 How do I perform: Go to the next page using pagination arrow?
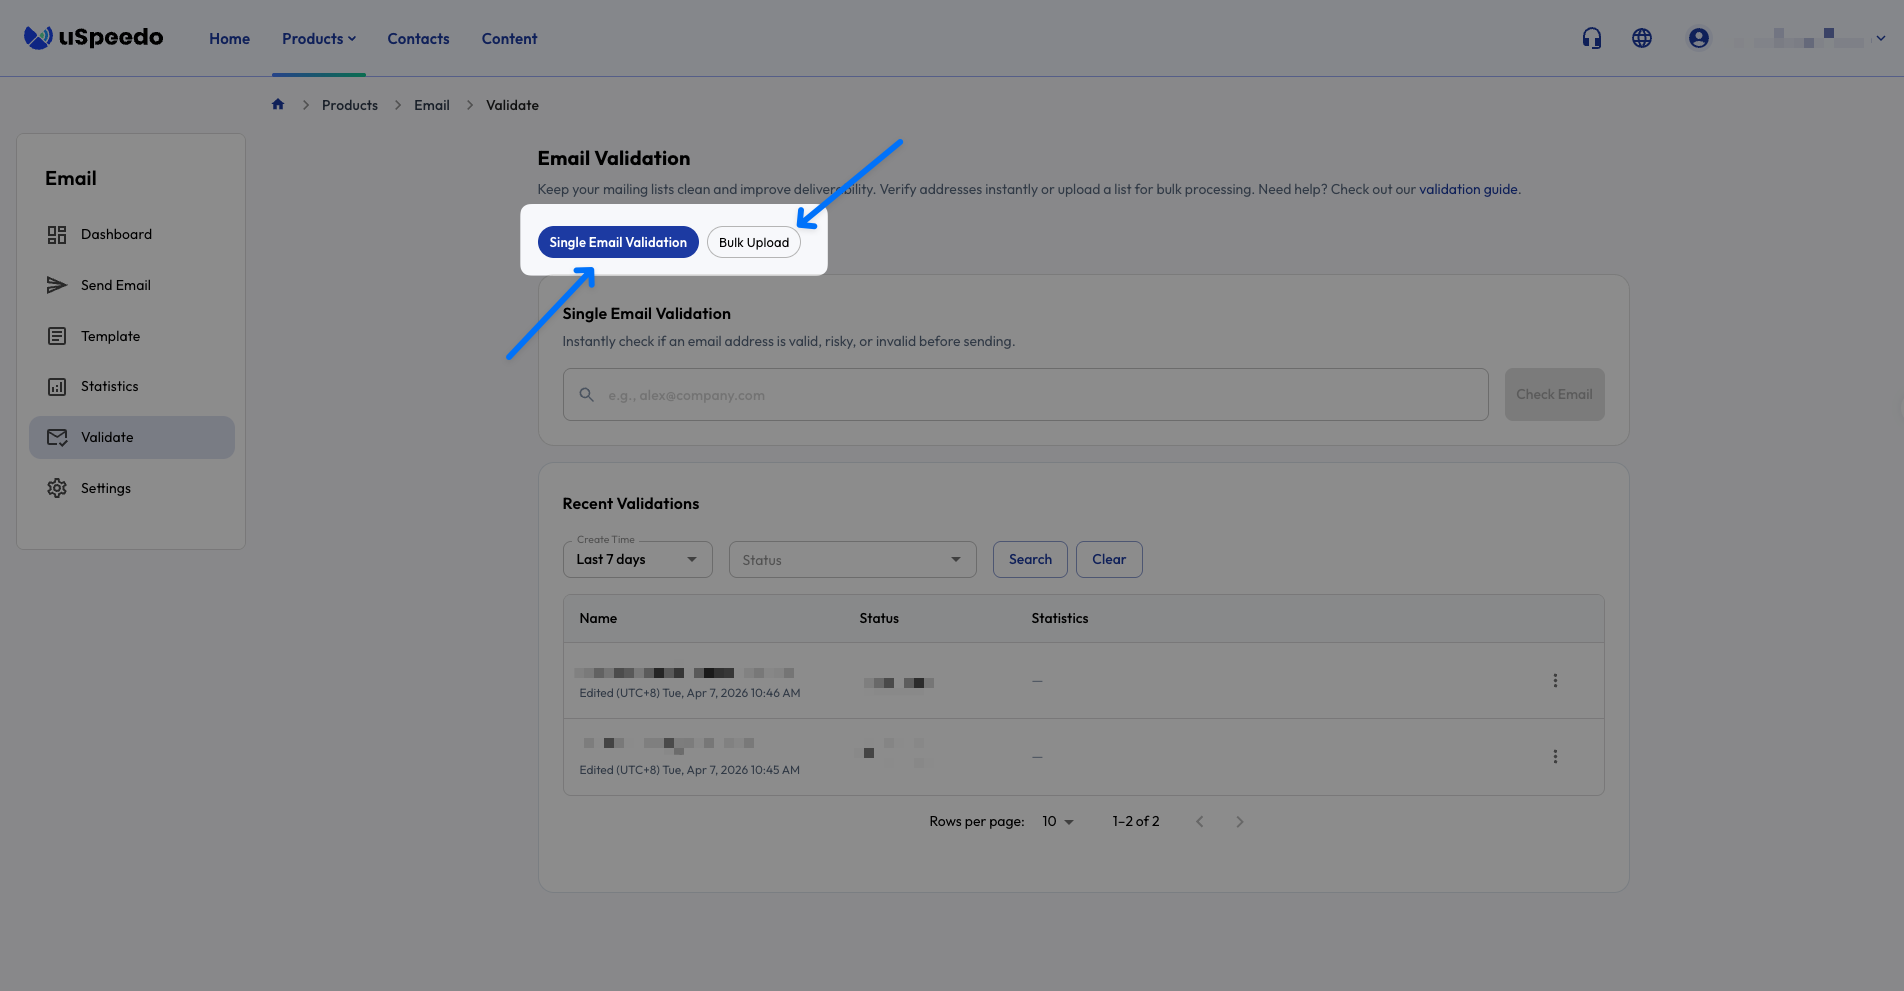(1239, 821)
